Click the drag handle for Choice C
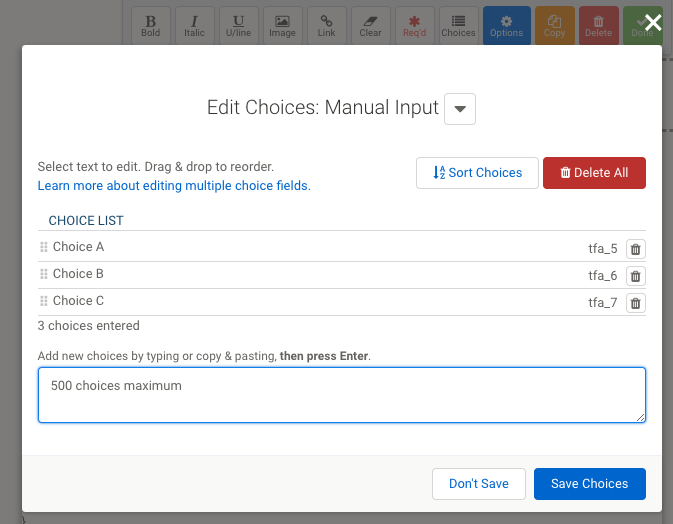 44,301
